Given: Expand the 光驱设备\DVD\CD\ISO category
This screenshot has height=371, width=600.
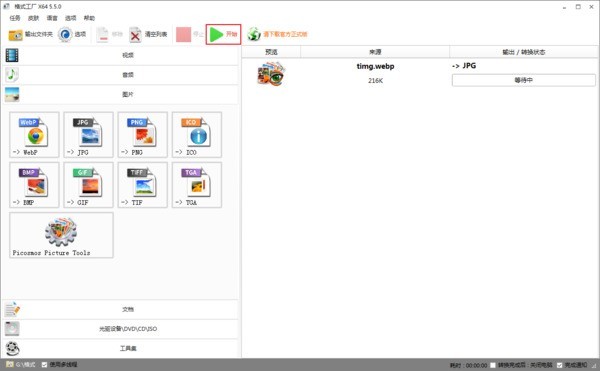Looking at the screenshot, I should (121, 329).
